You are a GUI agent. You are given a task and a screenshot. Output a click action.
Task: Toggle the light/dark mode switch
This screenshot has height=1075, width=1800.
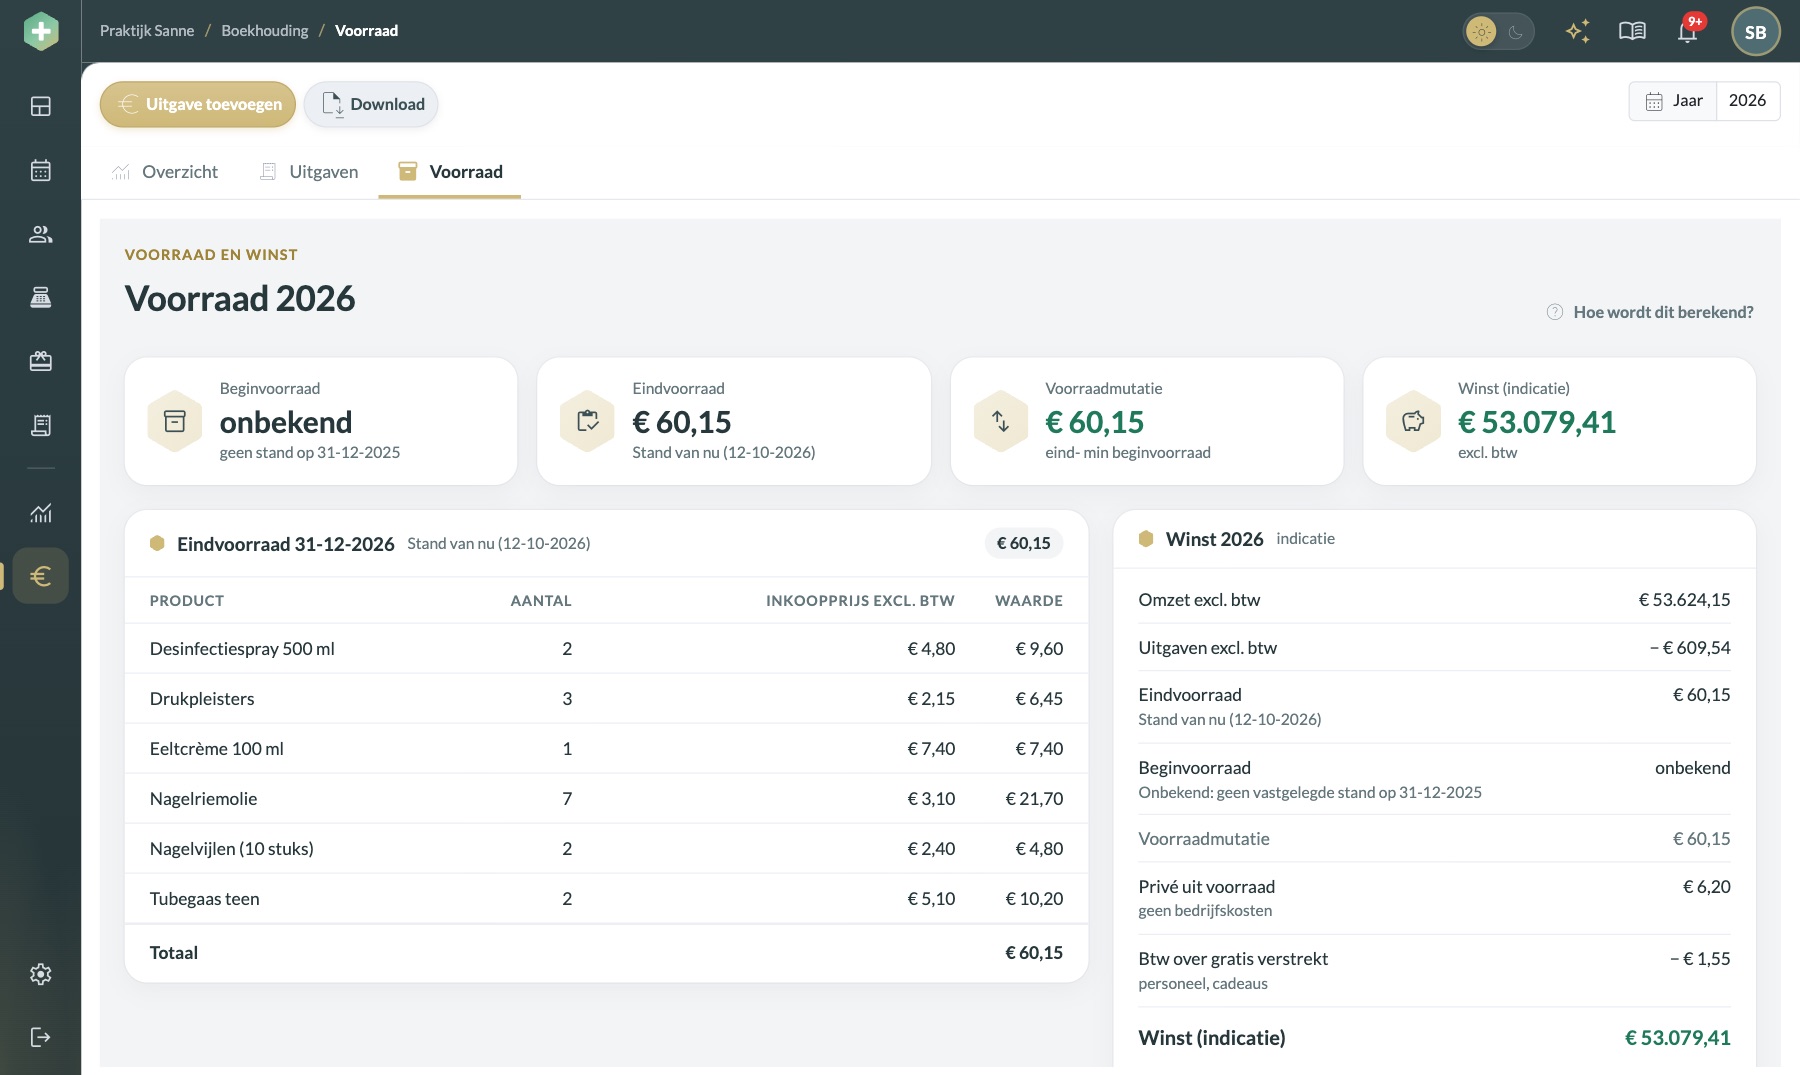(x=1498, y=32)
